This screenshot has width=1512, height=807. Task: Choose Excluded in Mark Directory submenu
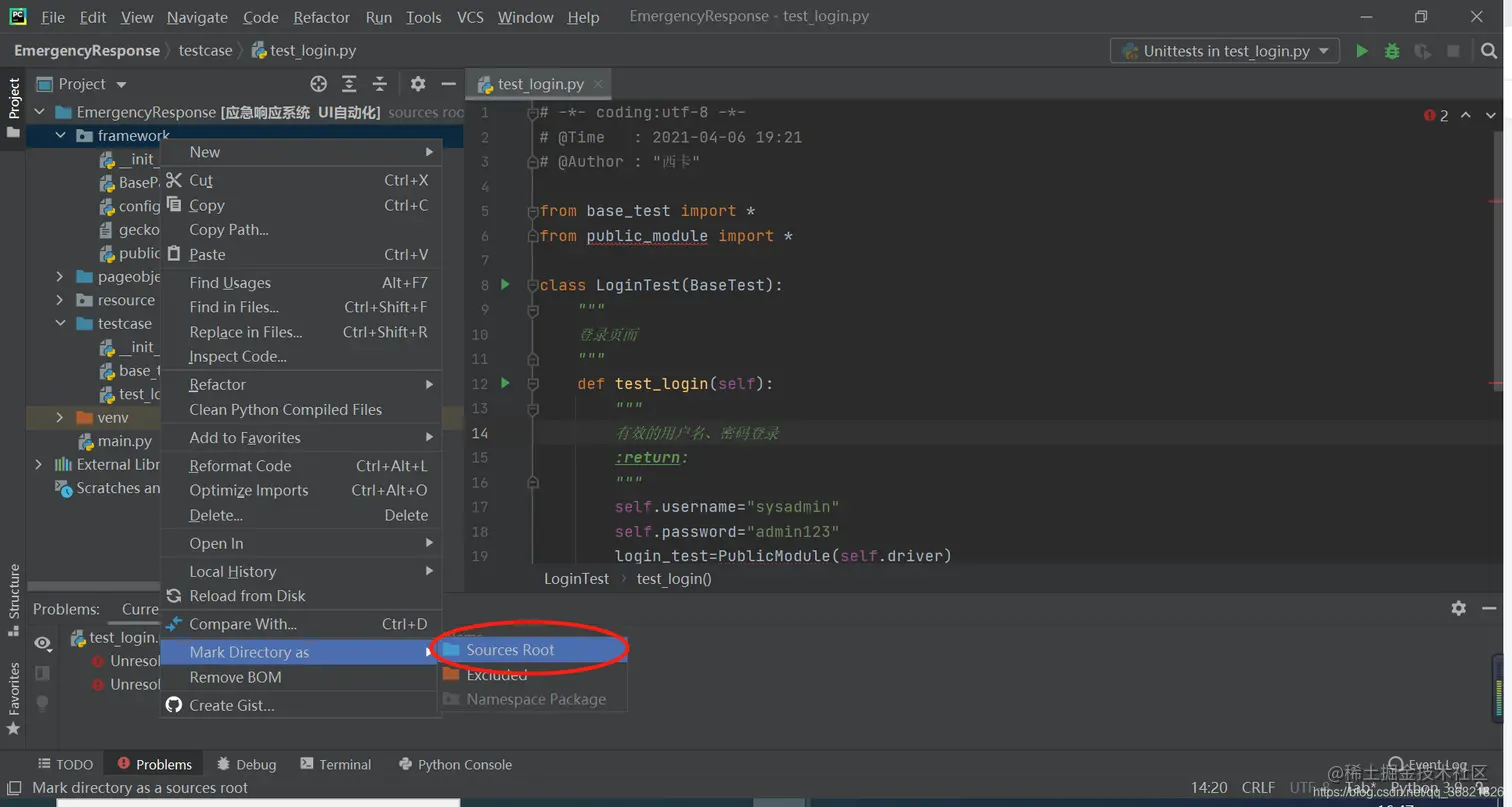533,675
